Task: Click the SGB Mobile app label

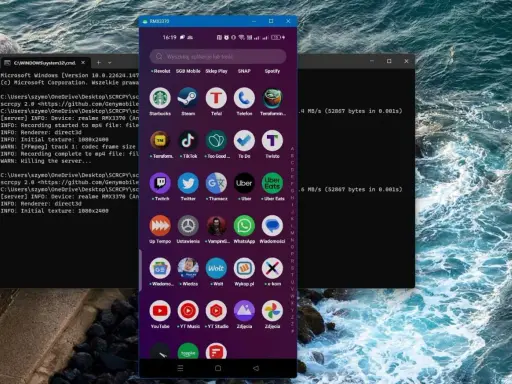Action: 188,71
